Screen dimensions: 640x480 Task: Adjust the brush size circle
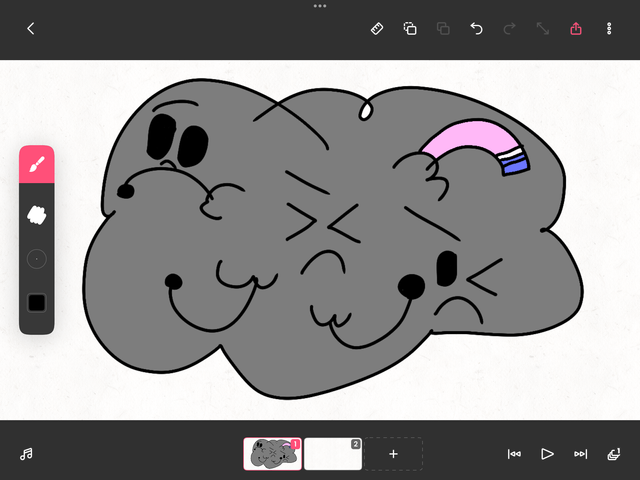pos(37,258)
